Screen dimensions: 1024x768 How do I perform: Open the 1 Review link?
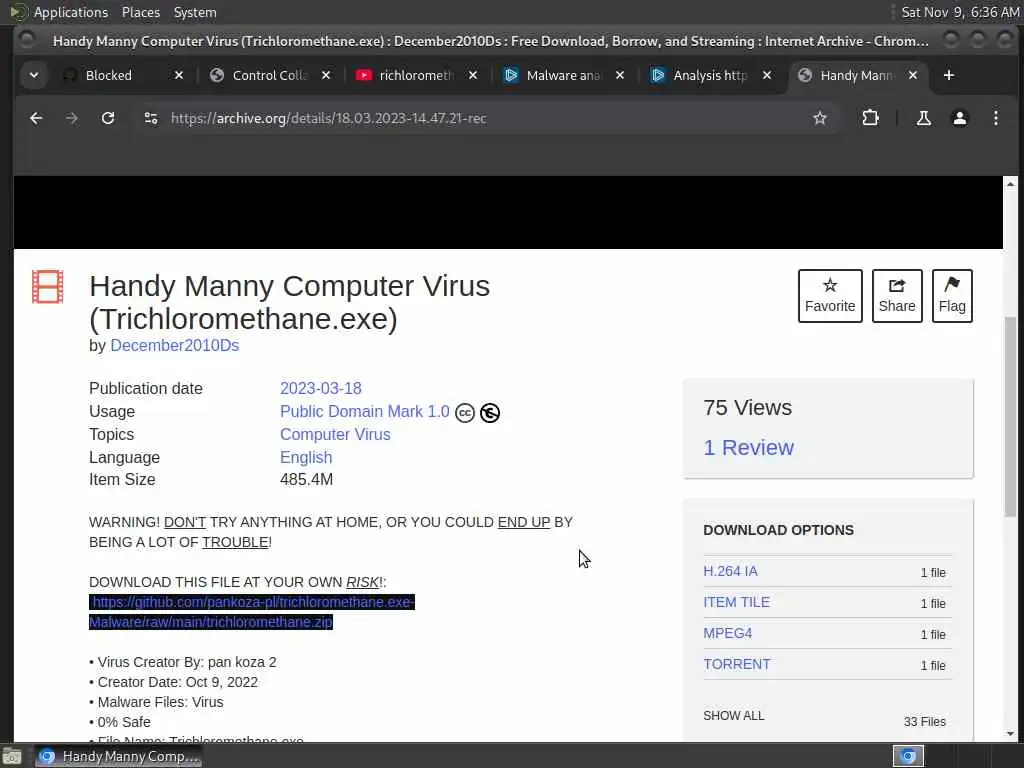748,447
